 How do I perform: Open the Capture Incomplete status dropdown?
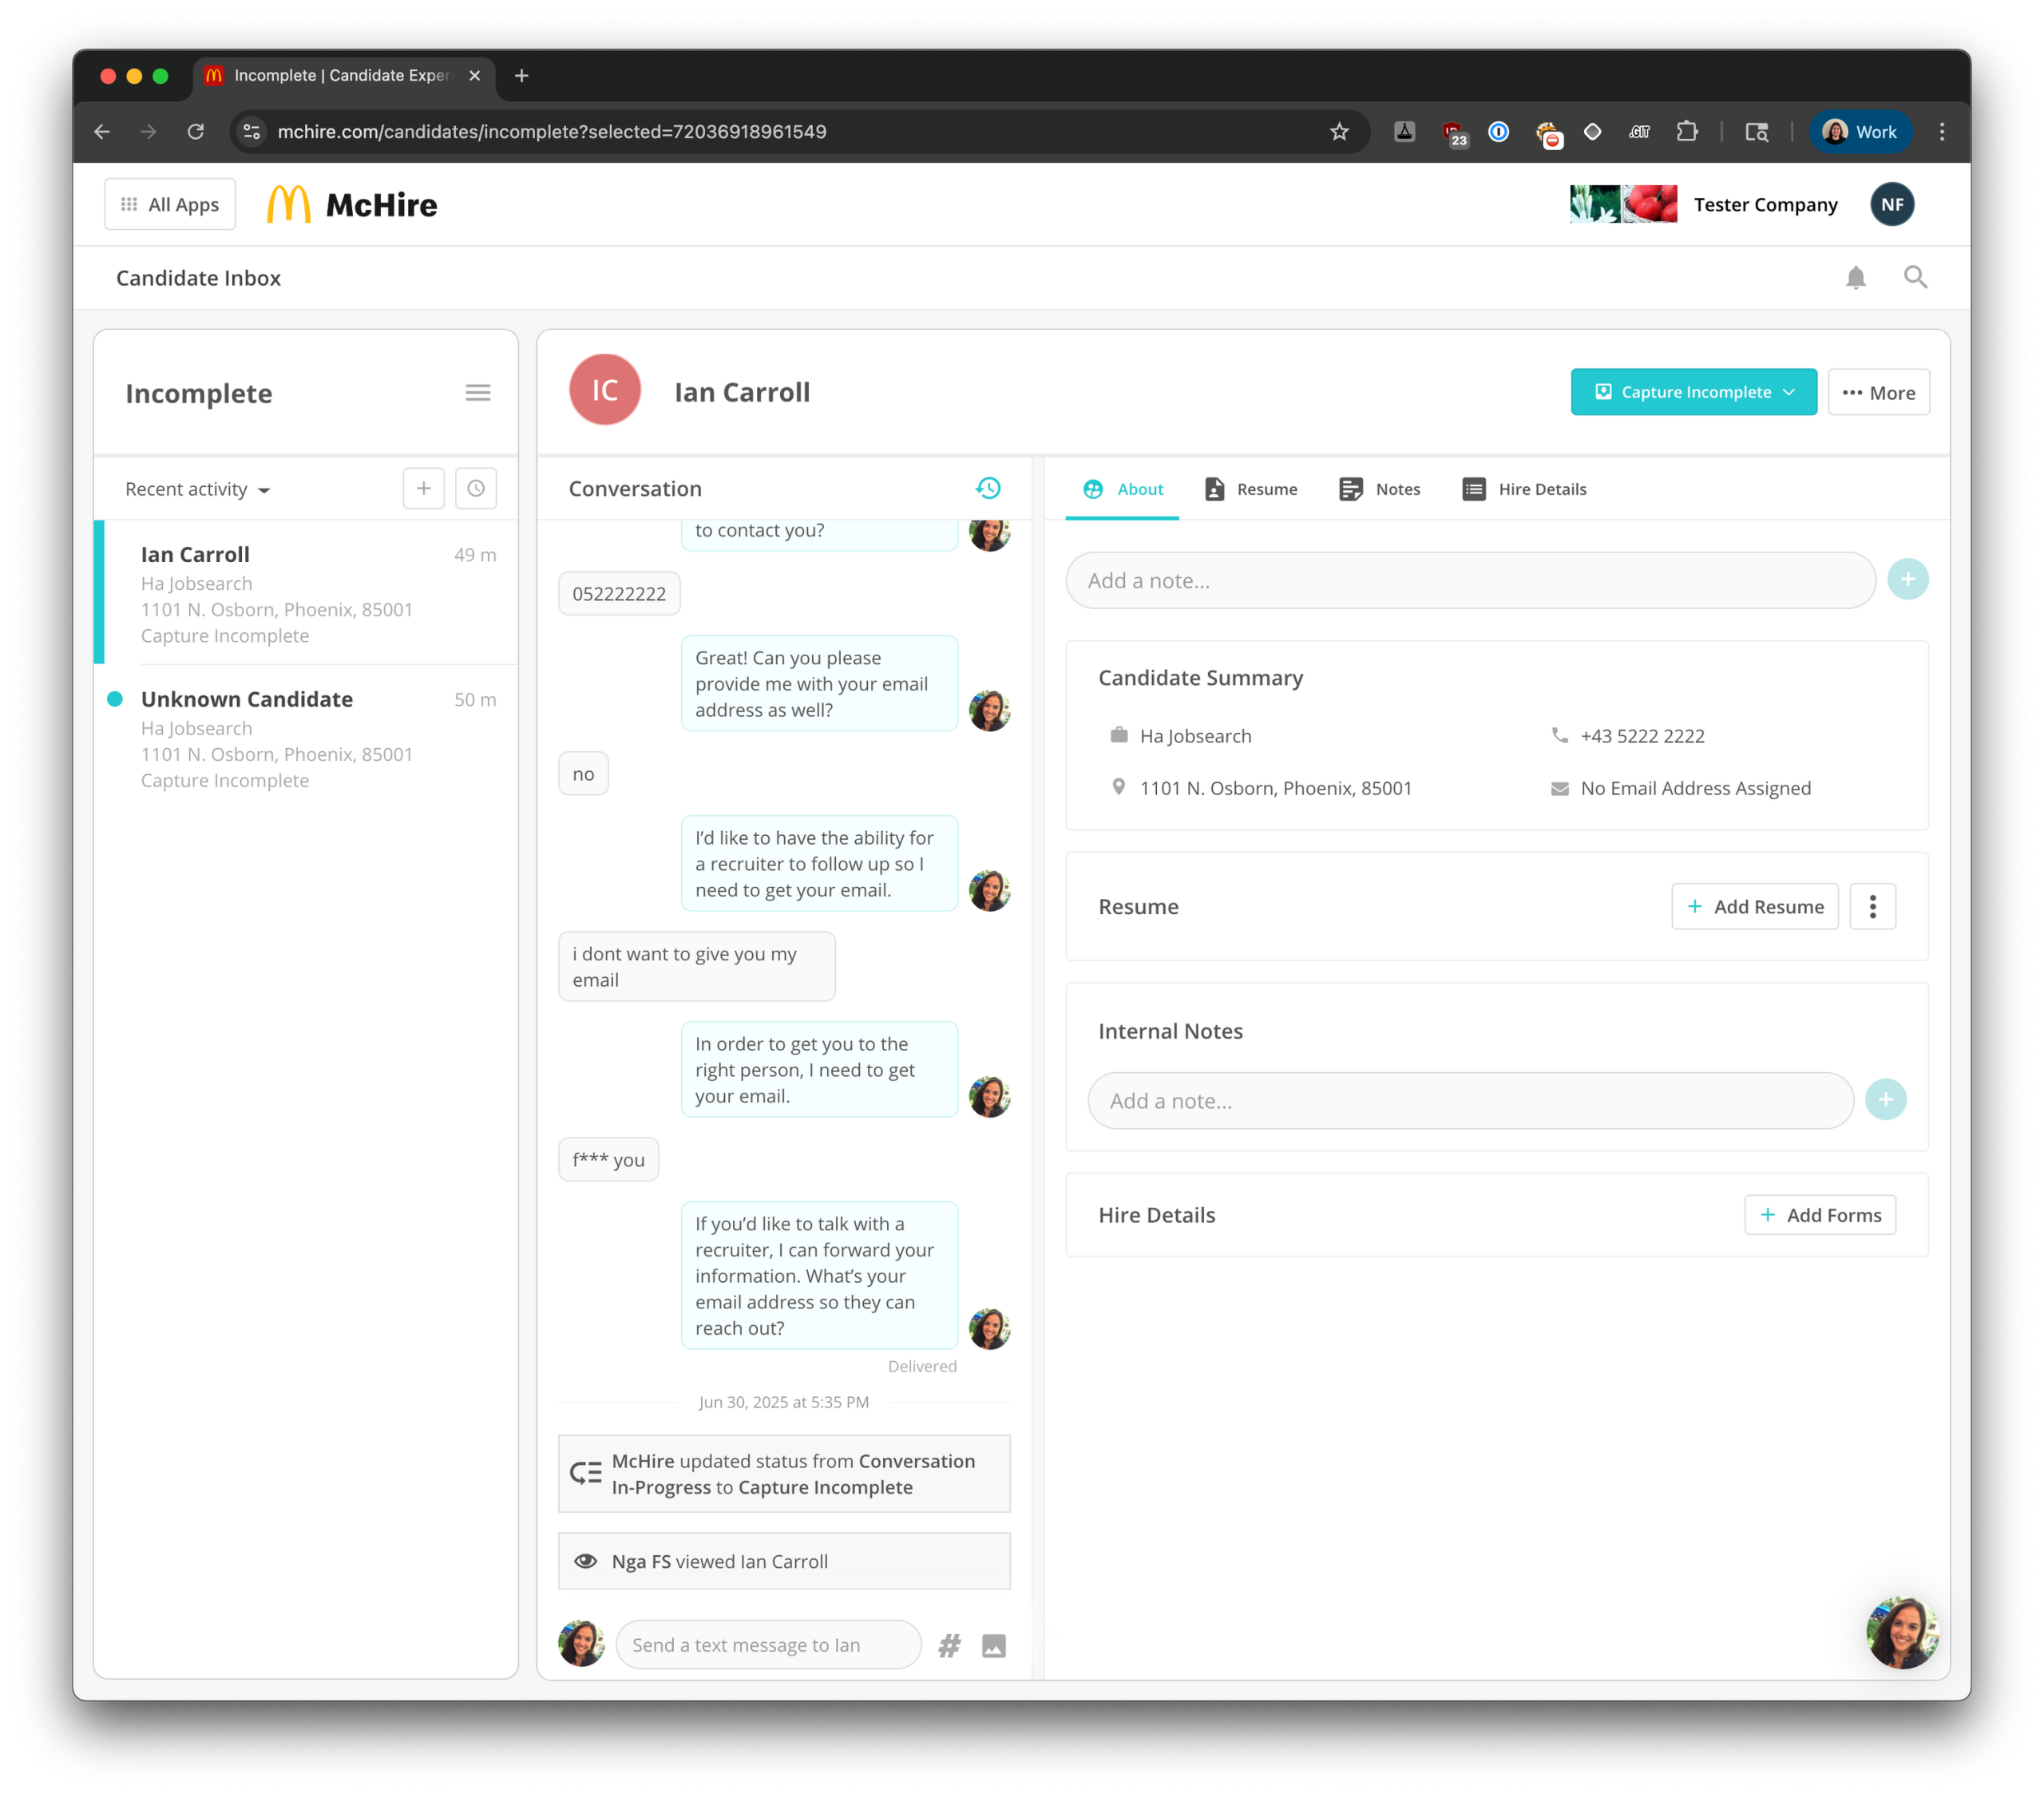tap(1693, 392)
